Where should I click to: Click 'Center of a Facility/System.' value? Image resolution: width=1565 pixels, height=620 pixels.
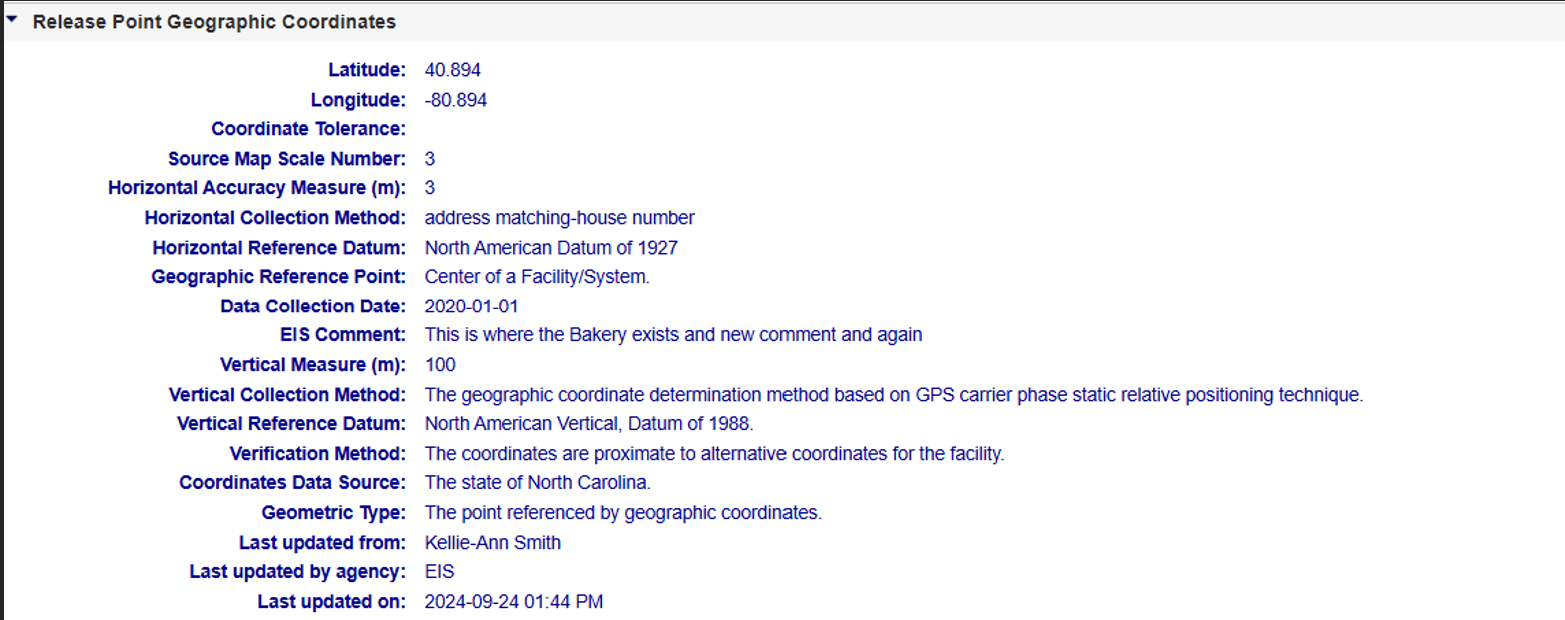tap(538, 276)
